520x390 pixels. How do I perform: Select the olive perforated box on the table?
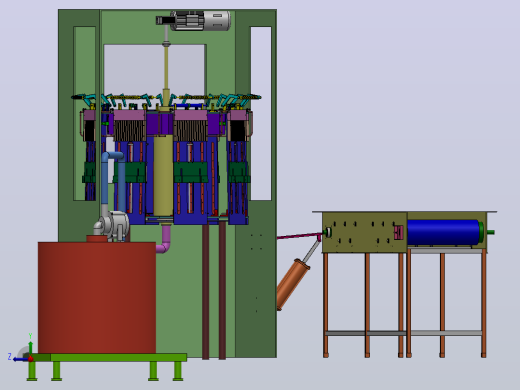(x=364, y=232)
